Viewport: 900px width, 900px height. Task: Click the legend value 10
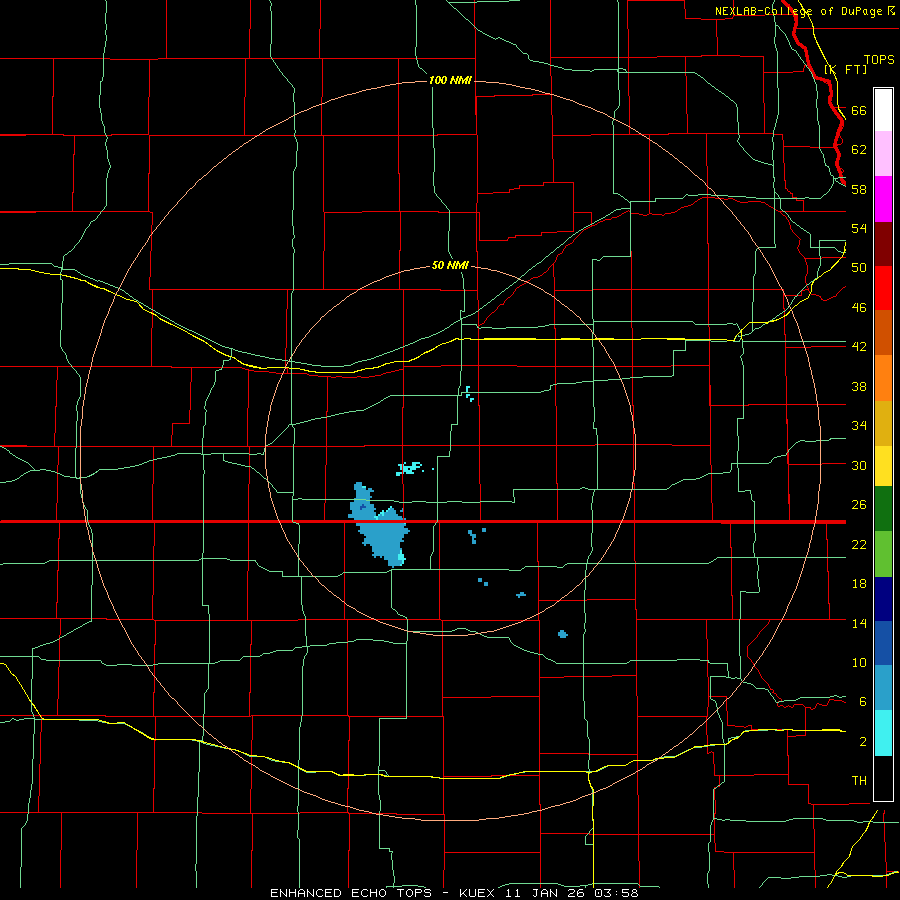(x=859, y=662)
